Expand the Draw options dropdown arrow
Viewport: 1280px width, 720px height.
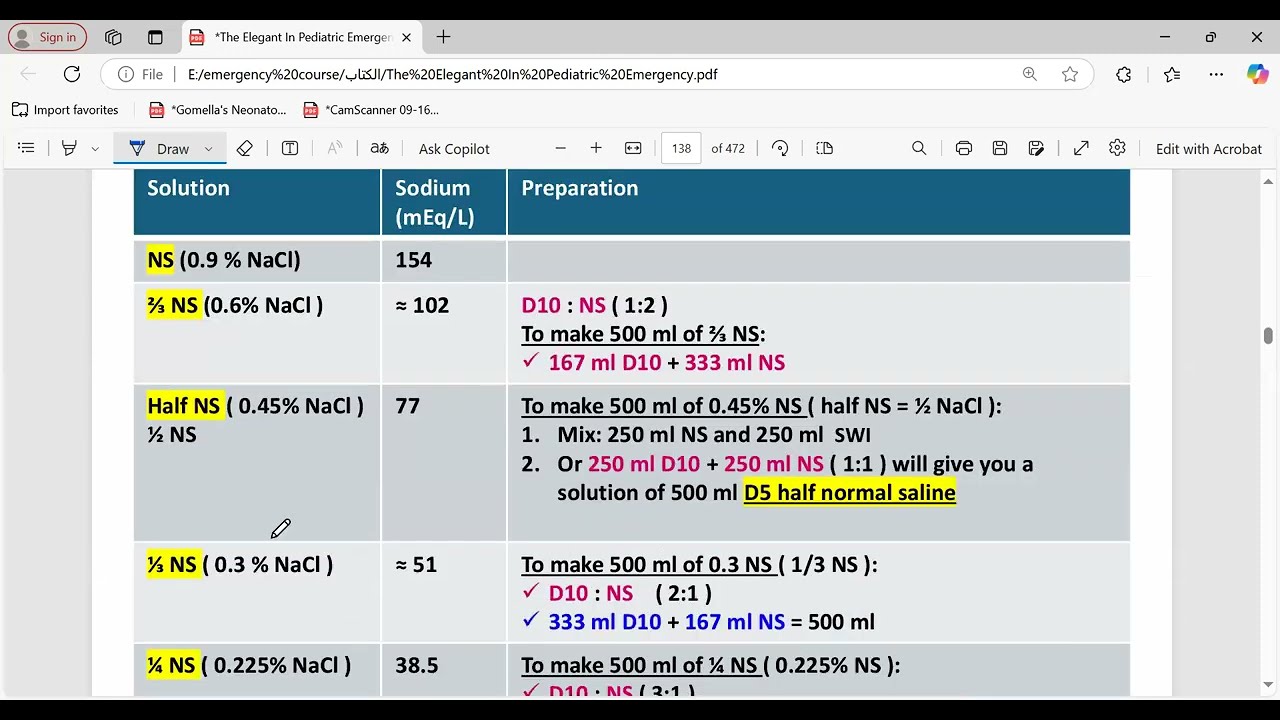[x=208, y=148]
